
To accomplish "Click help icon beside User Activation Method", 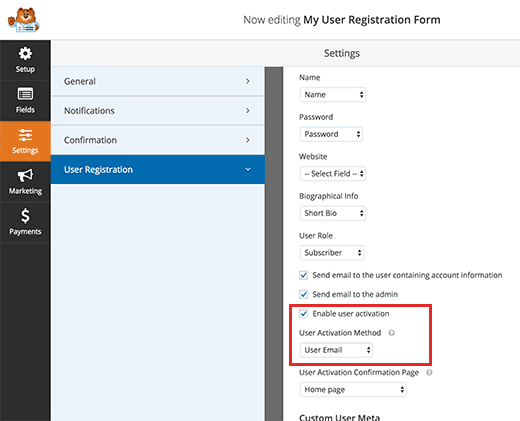I will (392, 333).
